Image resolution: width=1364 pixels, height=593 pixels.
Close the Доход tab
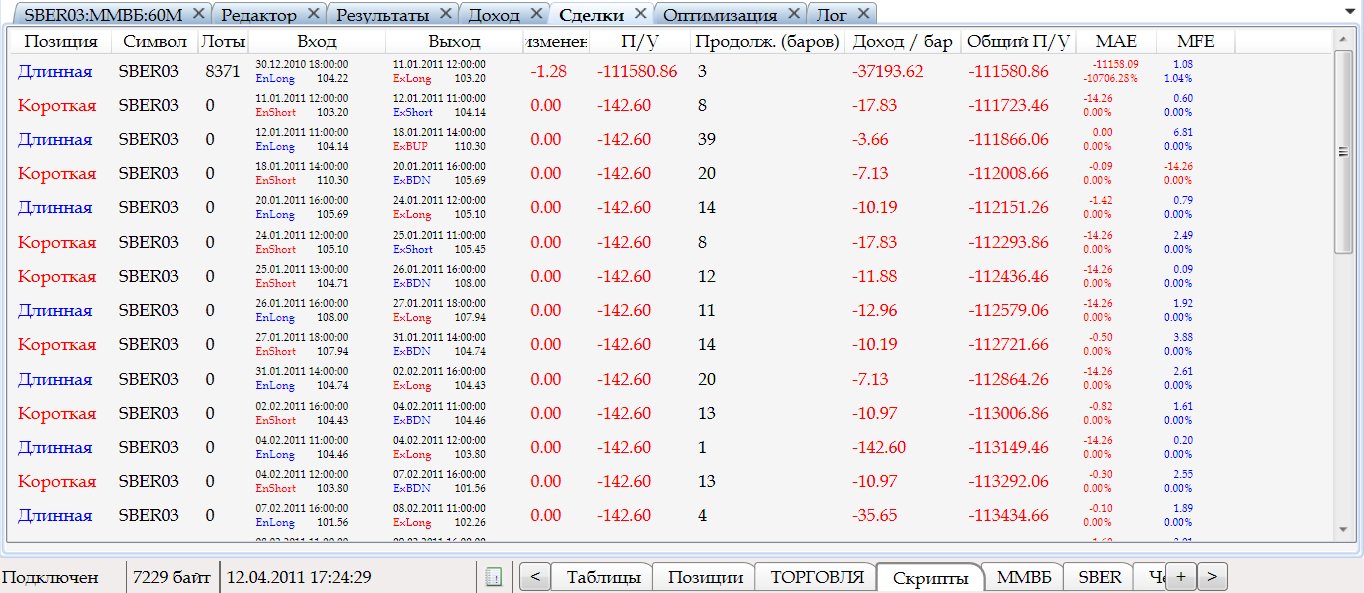536,14
